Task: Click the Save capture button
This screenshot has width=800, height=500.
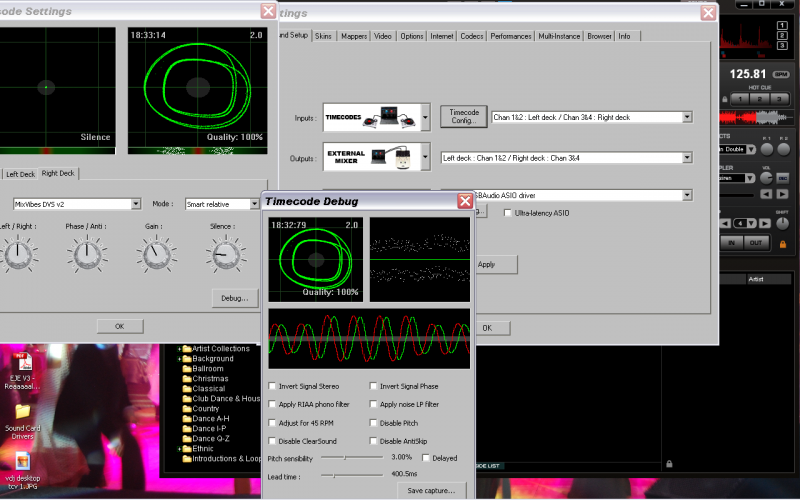Action: coord(430,490)
